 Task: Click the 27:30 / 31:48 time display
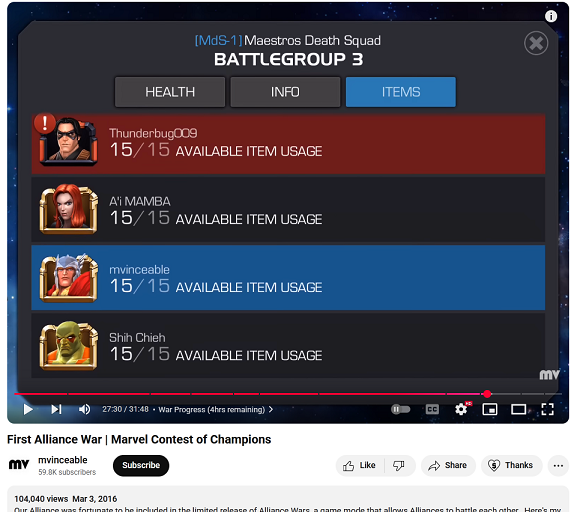pos(125,409)
